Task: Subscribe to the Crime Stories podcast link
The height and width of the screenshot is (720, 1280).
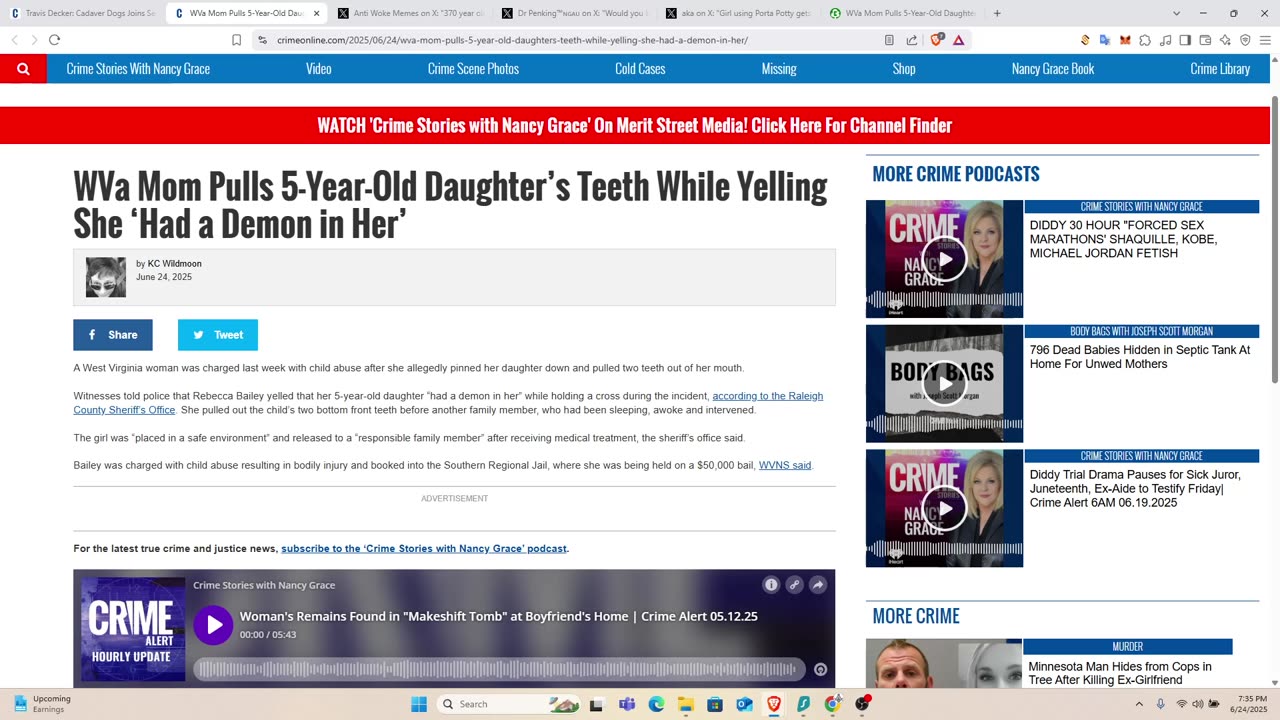Action: [424, 548]
